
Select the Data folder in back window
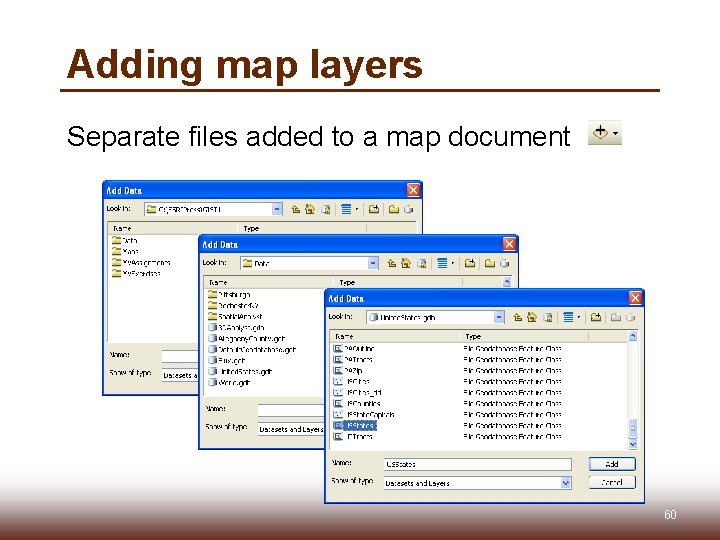click(124, 240)
